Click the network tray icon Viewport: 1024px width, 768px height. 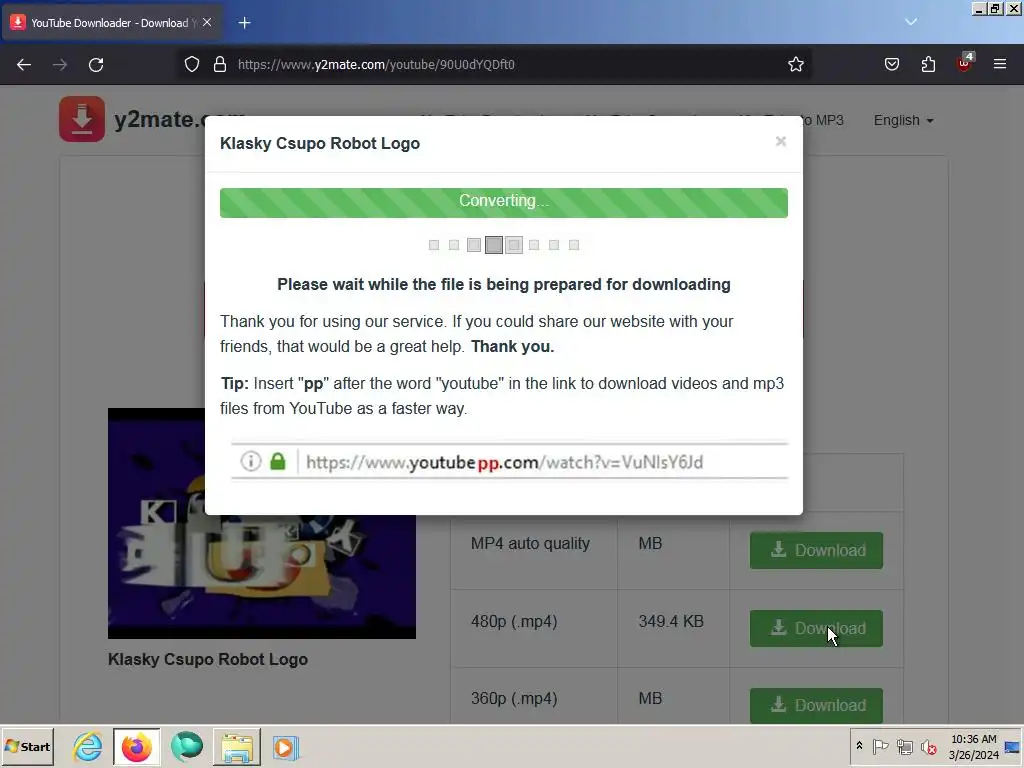click(x=904, y=746)
